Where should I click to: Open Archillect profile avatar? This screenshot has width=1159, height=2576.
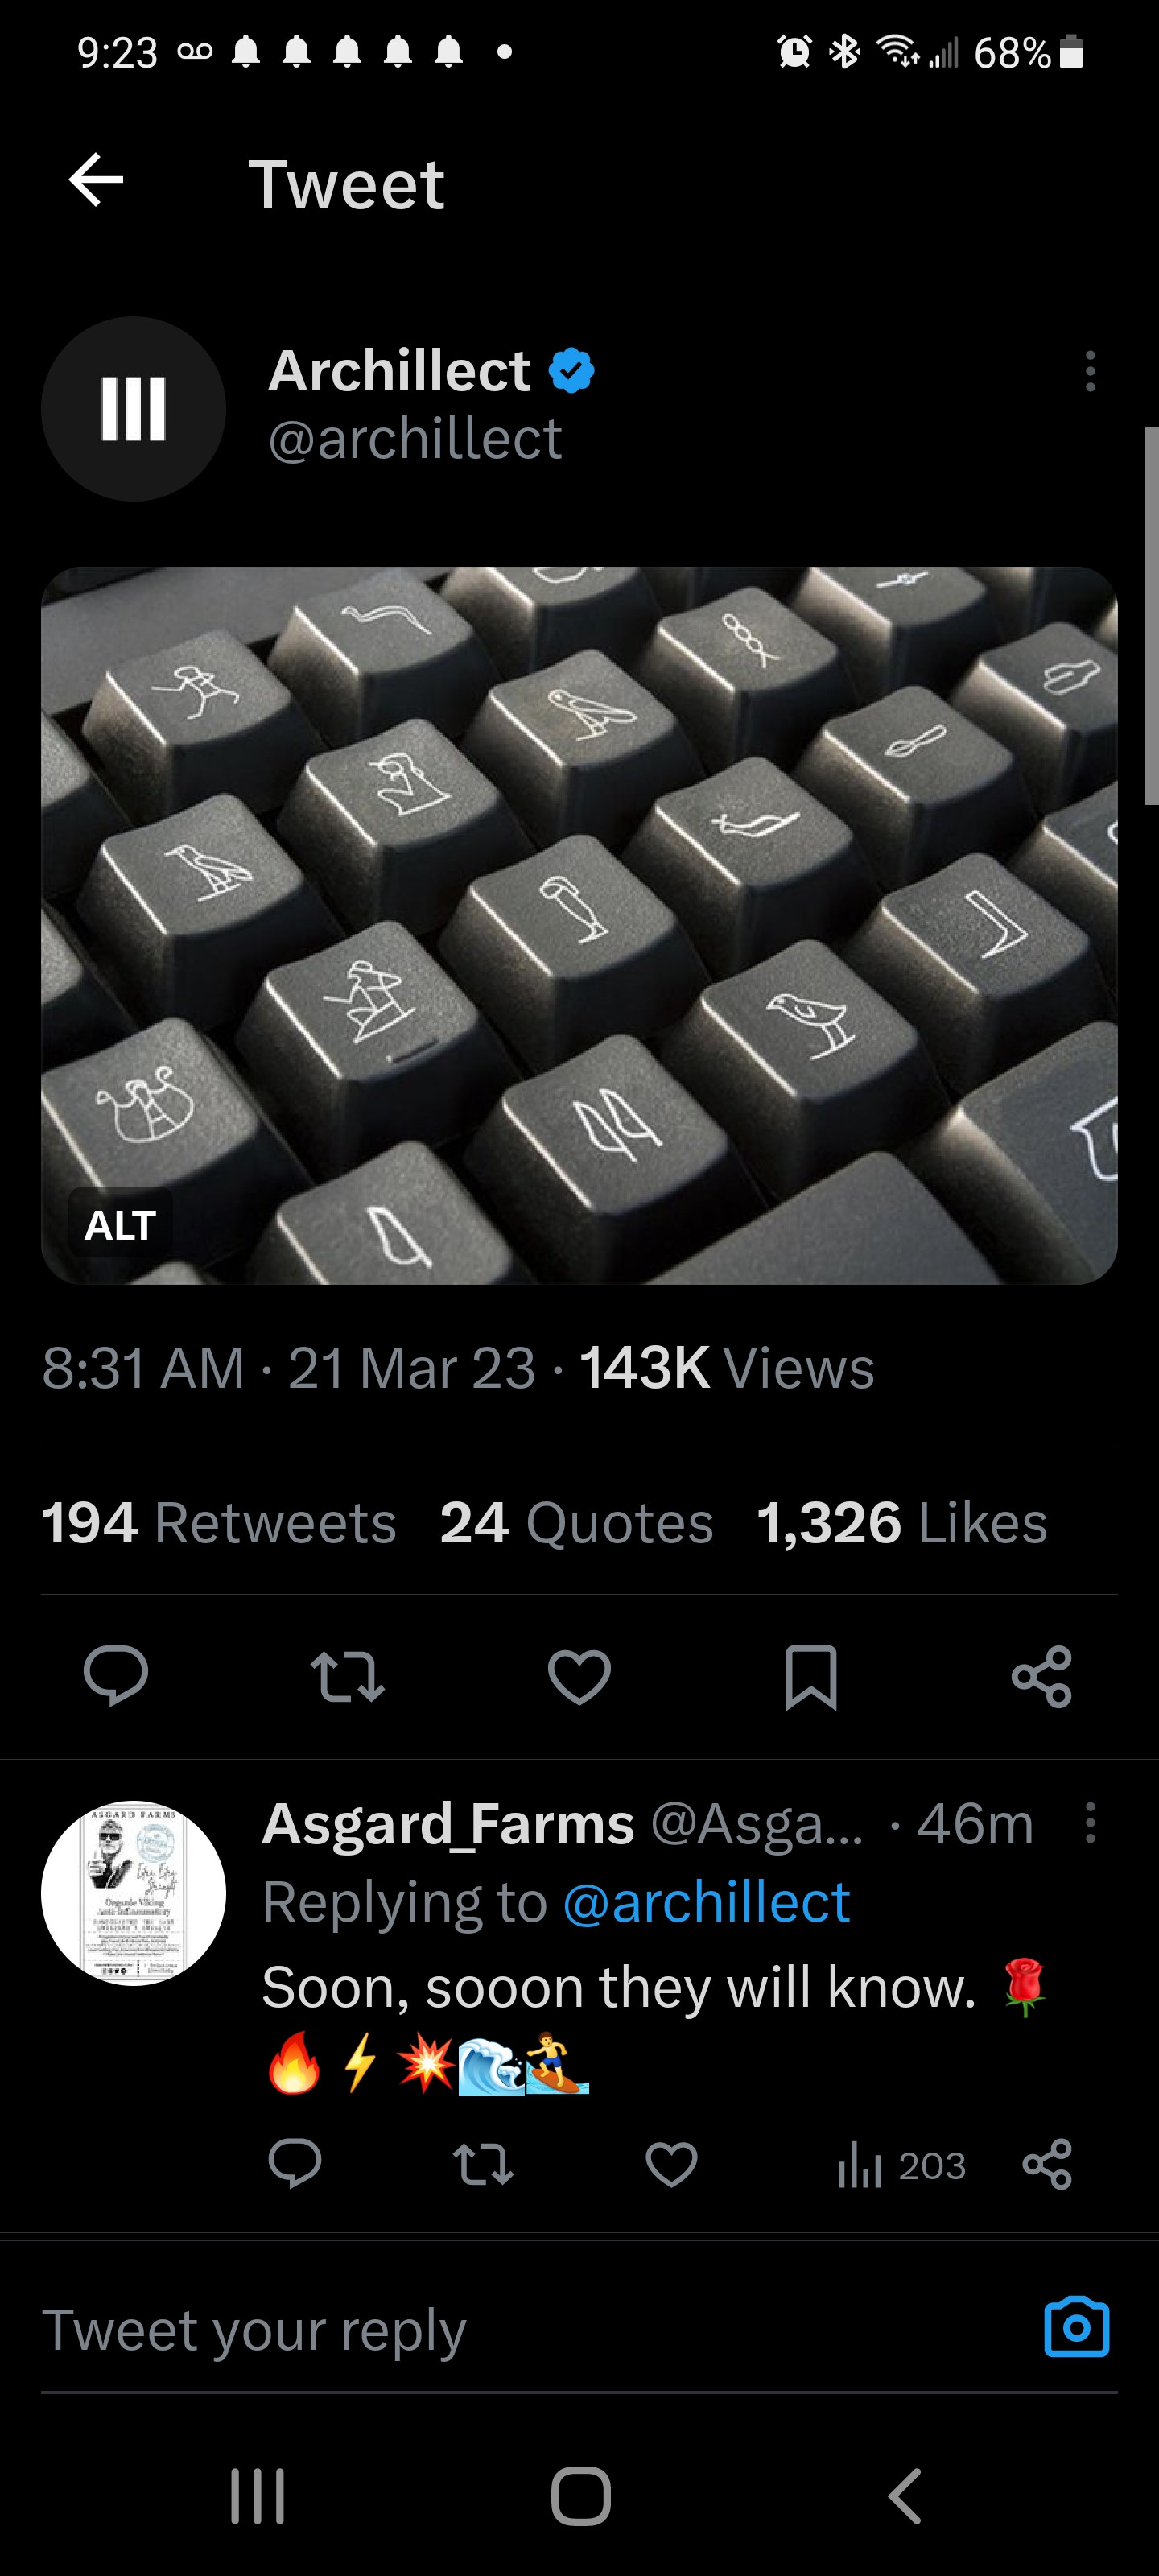point(133,409)
